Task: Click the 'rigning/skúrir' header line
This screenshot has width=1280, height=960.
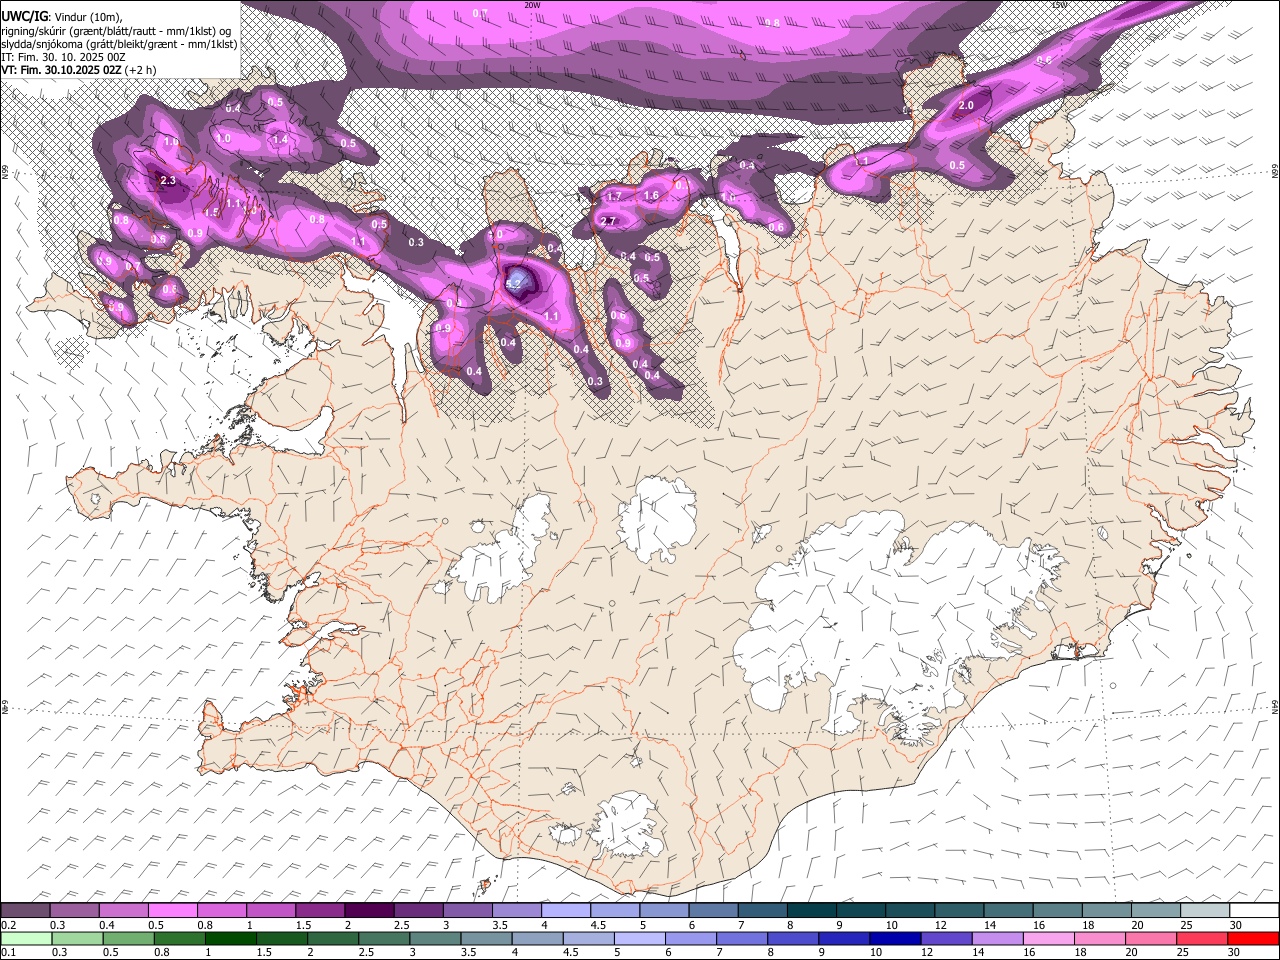Action: pyautogui.click(x=117, y=30)
